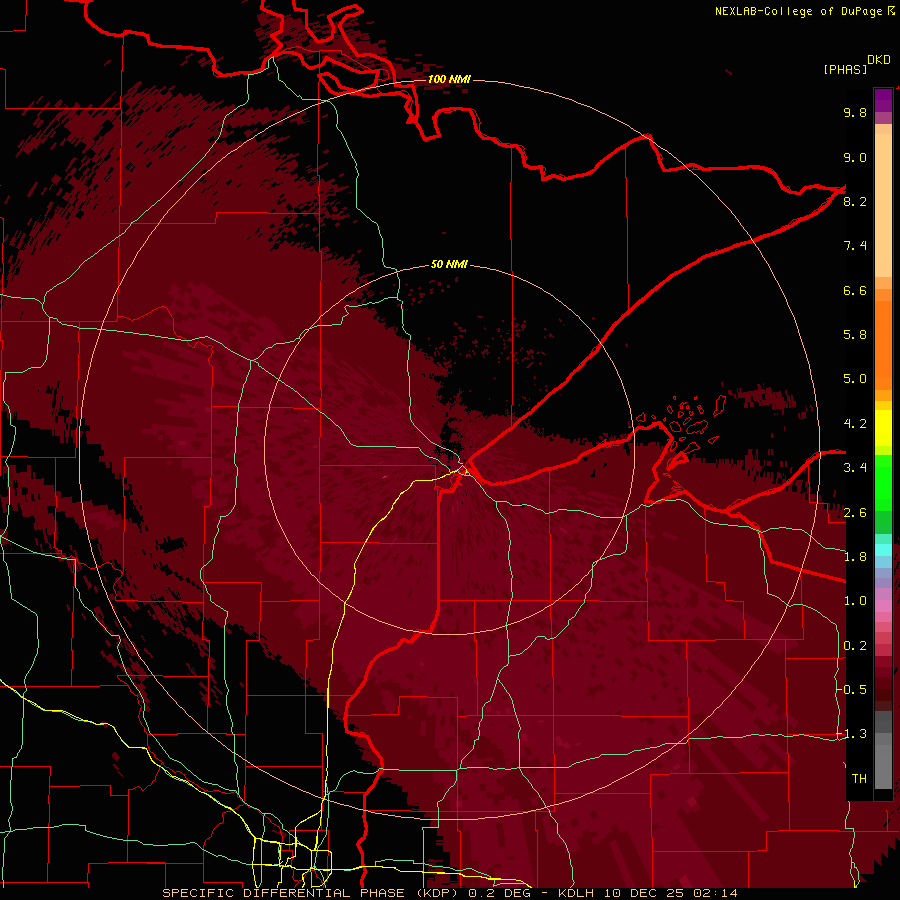Viewport: 900px width, 900px height.
Task: Click the 100 NMI range ring label
Action: point(449,79)
